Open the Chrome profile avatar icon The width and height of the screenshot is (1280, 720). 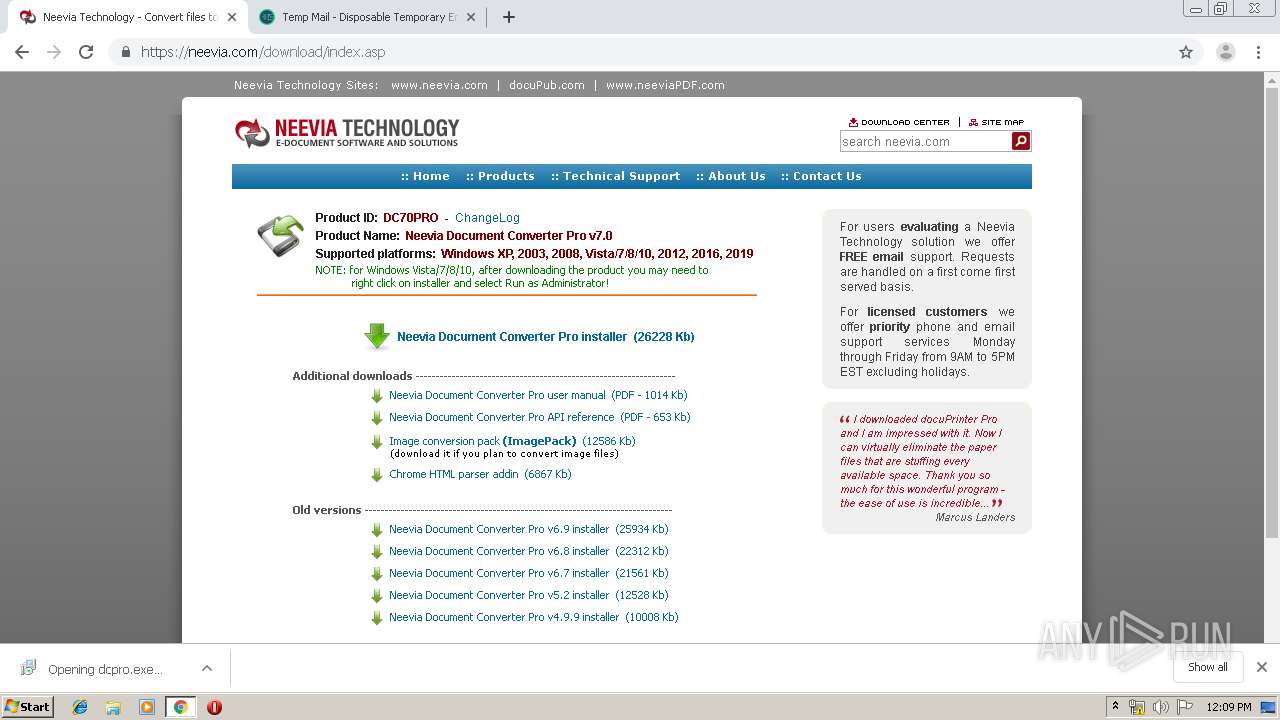(1226, 52)
